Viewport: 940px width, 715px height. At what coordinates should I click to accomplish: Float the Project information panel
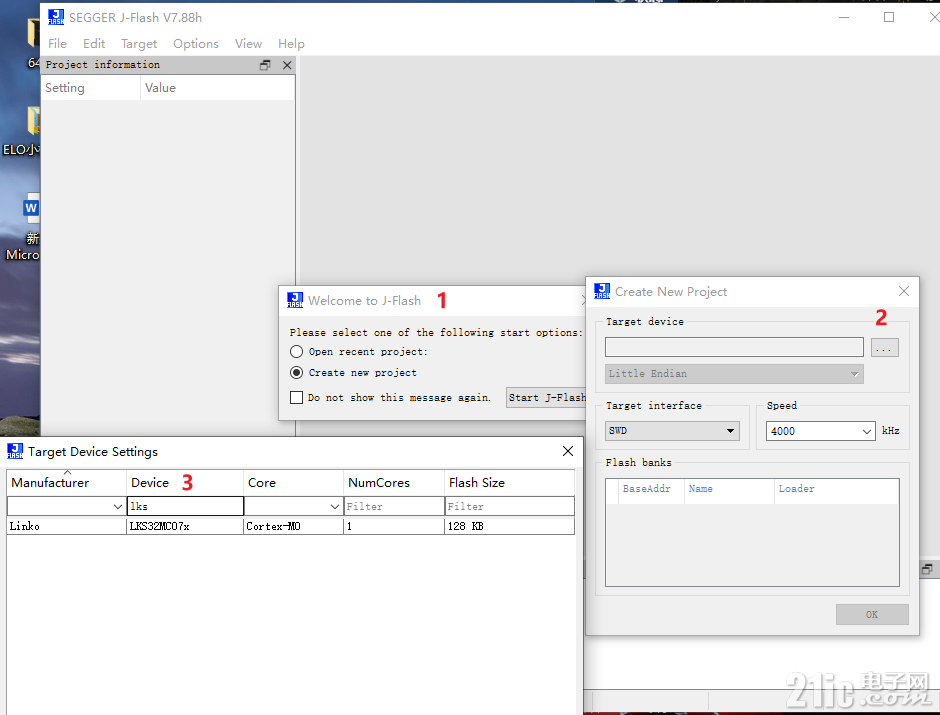tap(265, 65)
